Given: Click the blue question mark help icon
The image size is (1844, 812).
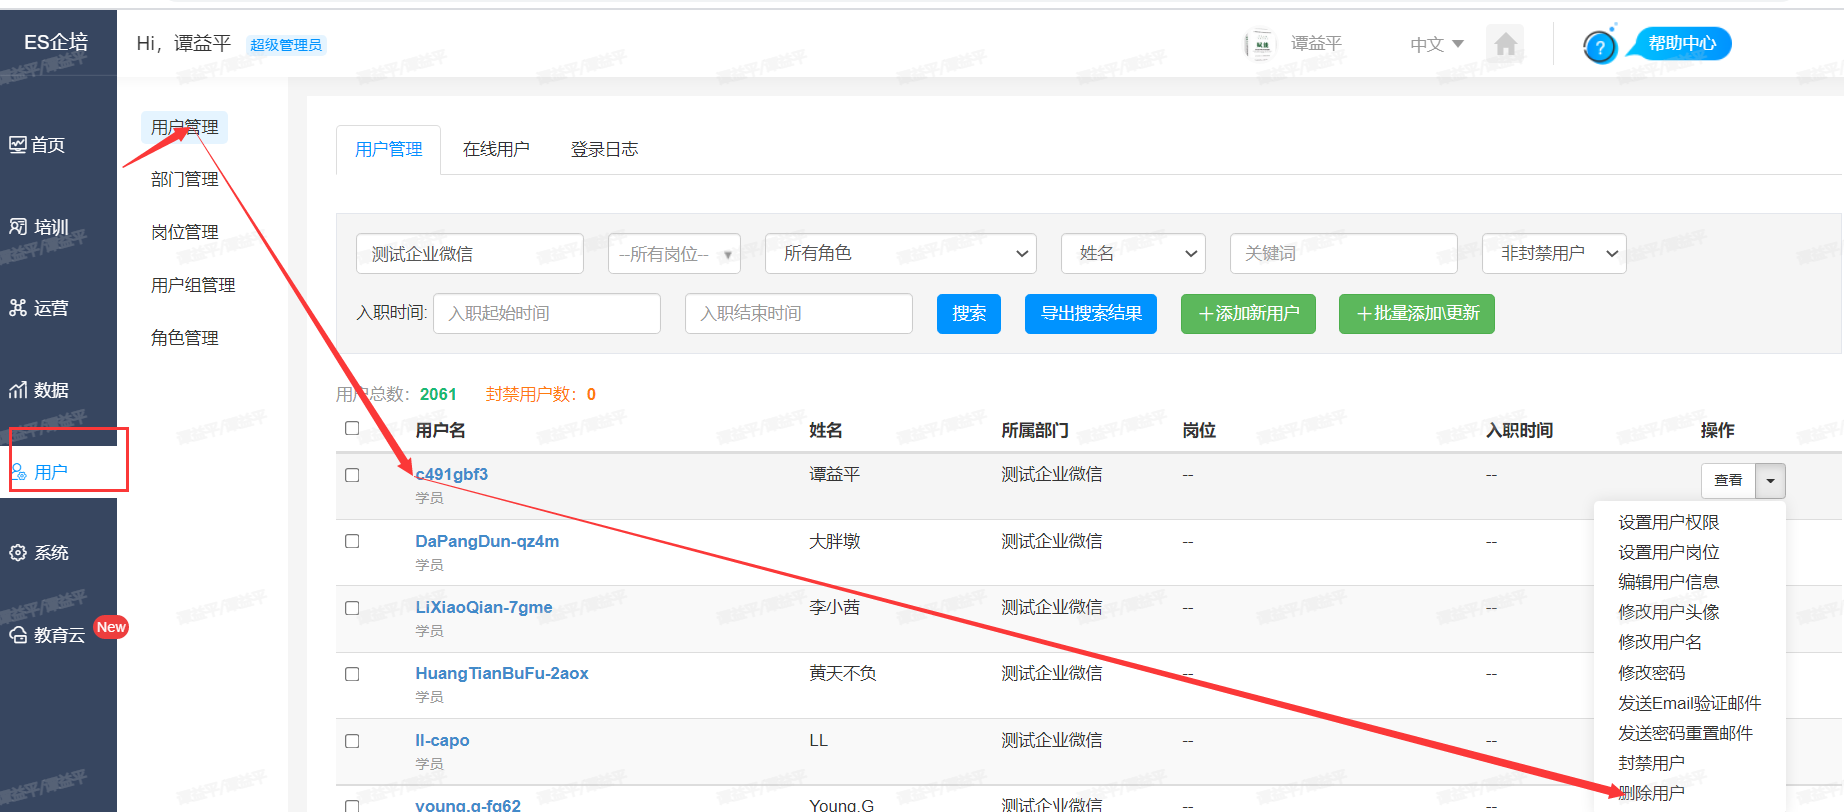Looking at the screenshot, I should pos(1599,46).
